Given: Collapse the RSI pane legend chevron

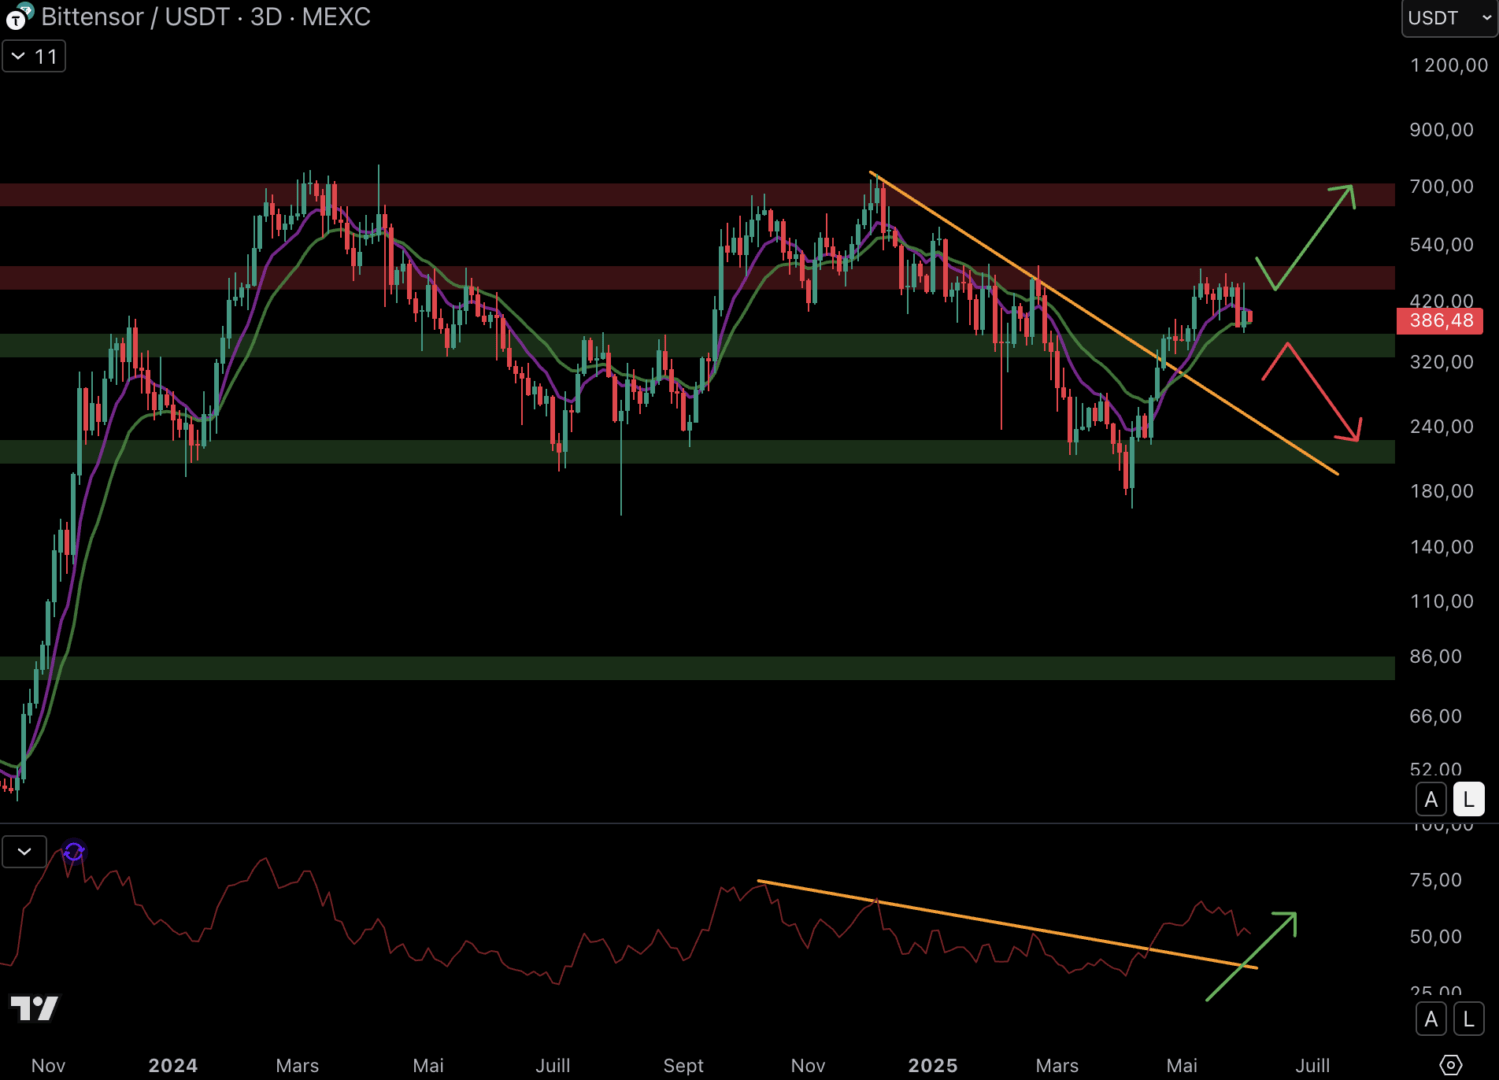Looking at the screenshot, I should coord(24,852).
